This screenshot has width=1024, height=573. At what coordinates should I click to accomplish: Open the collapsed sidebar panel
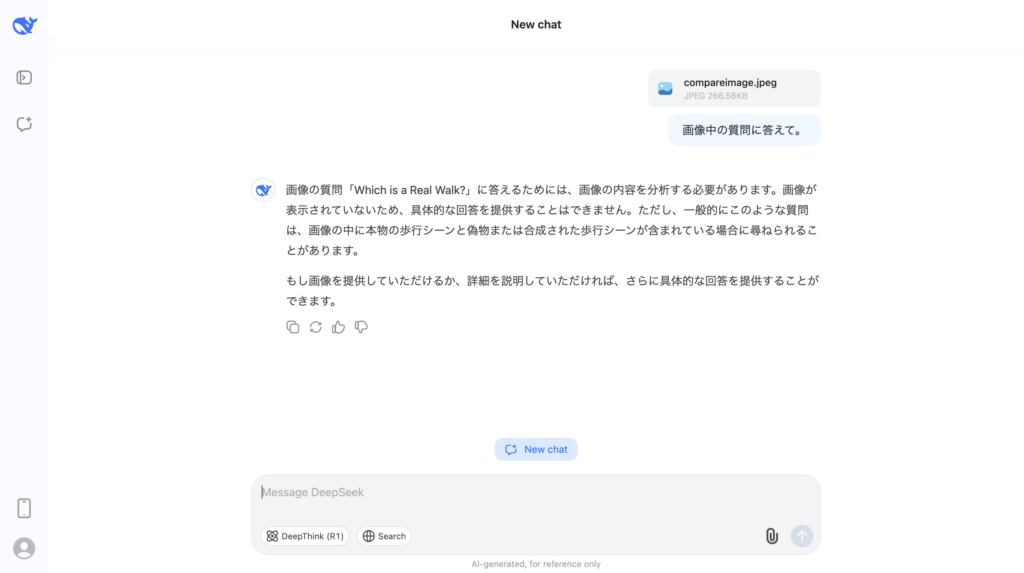[24, 77]
